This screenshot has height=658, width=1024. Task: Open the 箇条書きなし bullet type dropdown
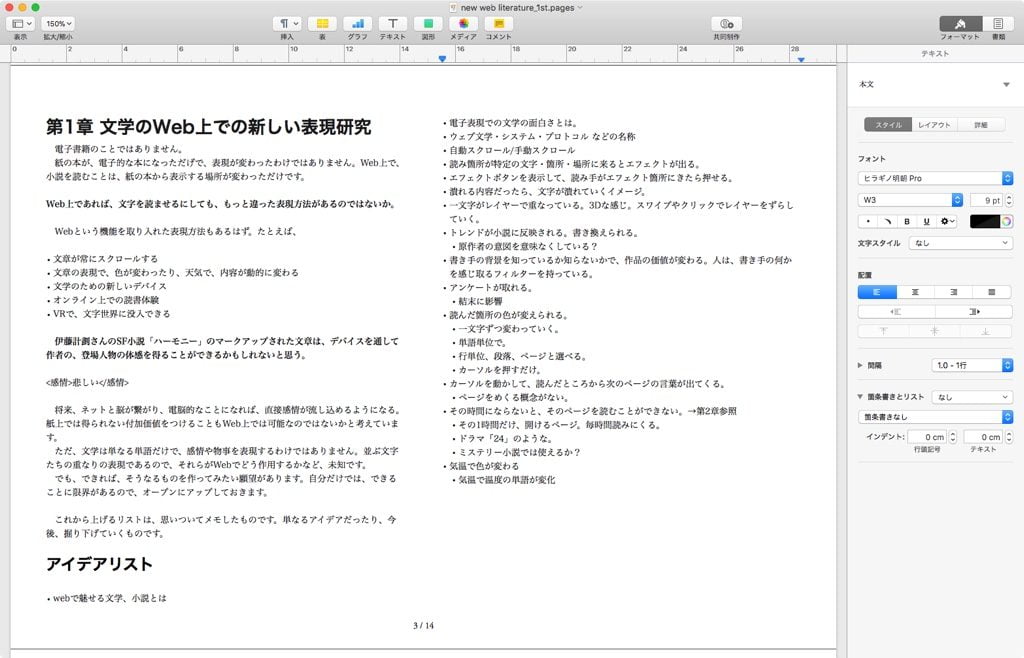coord(935,416)
